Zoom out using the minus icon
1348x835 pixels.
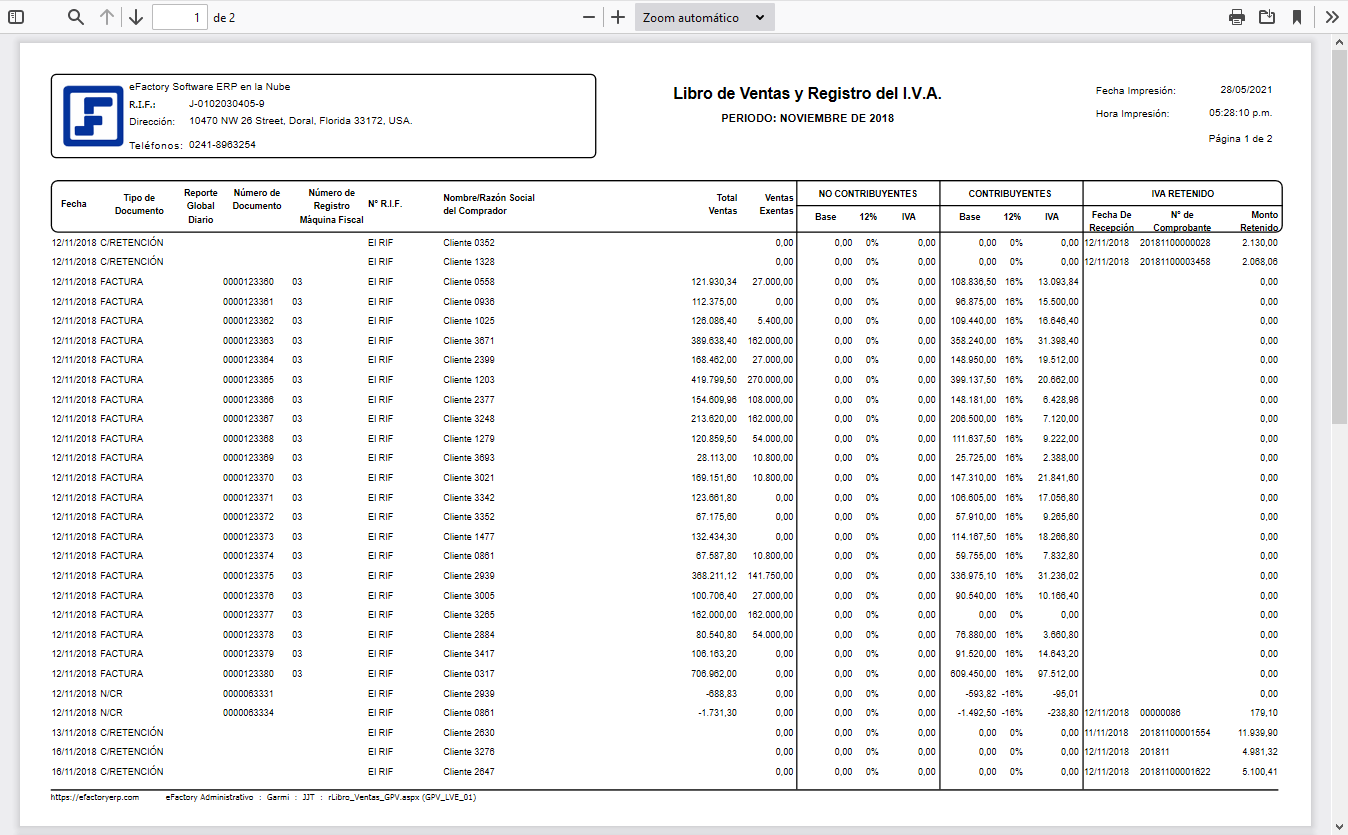click(x=590, y=16)
